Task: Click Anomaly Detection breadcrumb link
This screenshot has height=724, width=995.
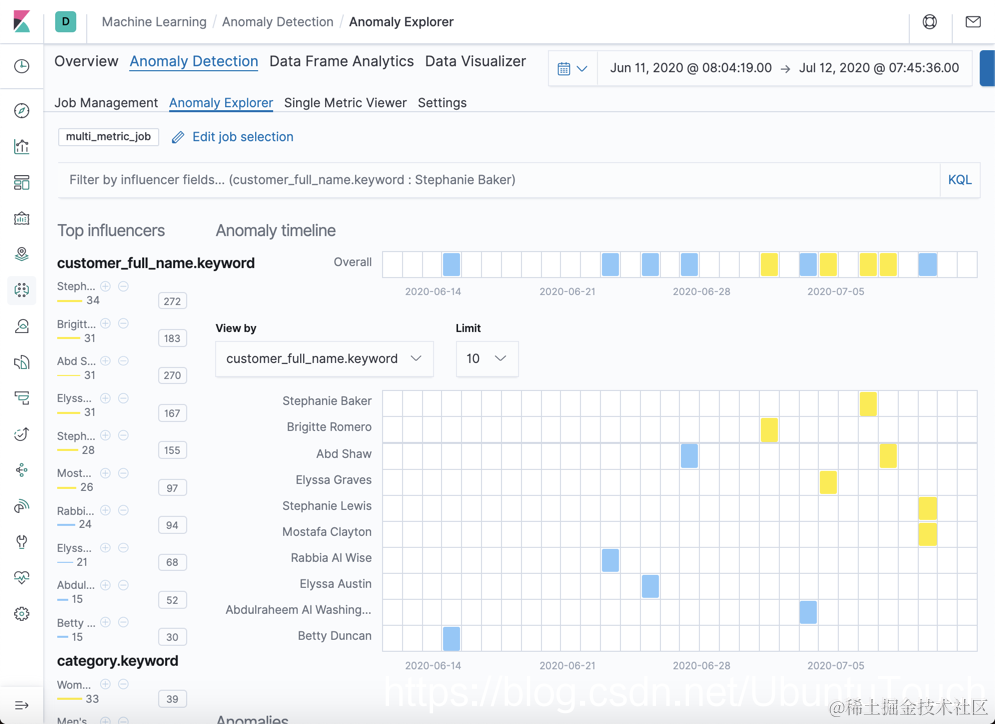Action: pyautogui.click(x=277, y=22)
